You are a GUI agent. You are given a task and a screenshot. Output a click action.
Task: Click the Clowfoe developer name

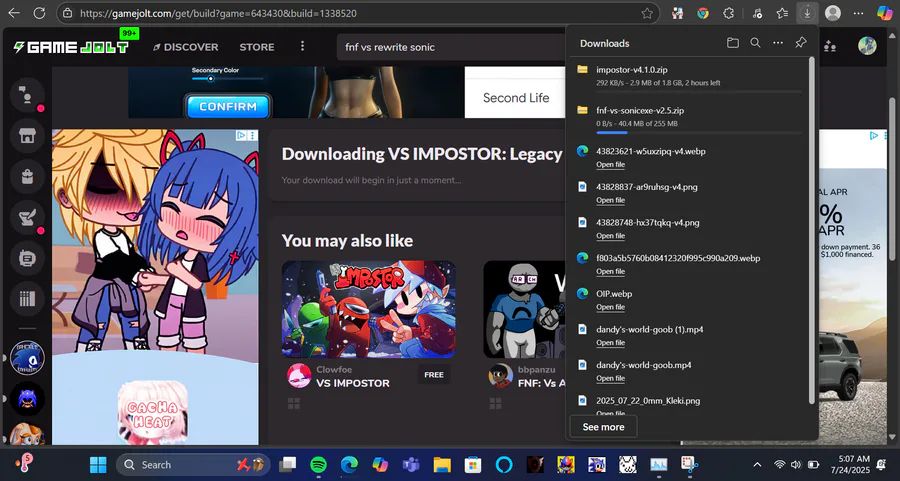coord(334,369)
